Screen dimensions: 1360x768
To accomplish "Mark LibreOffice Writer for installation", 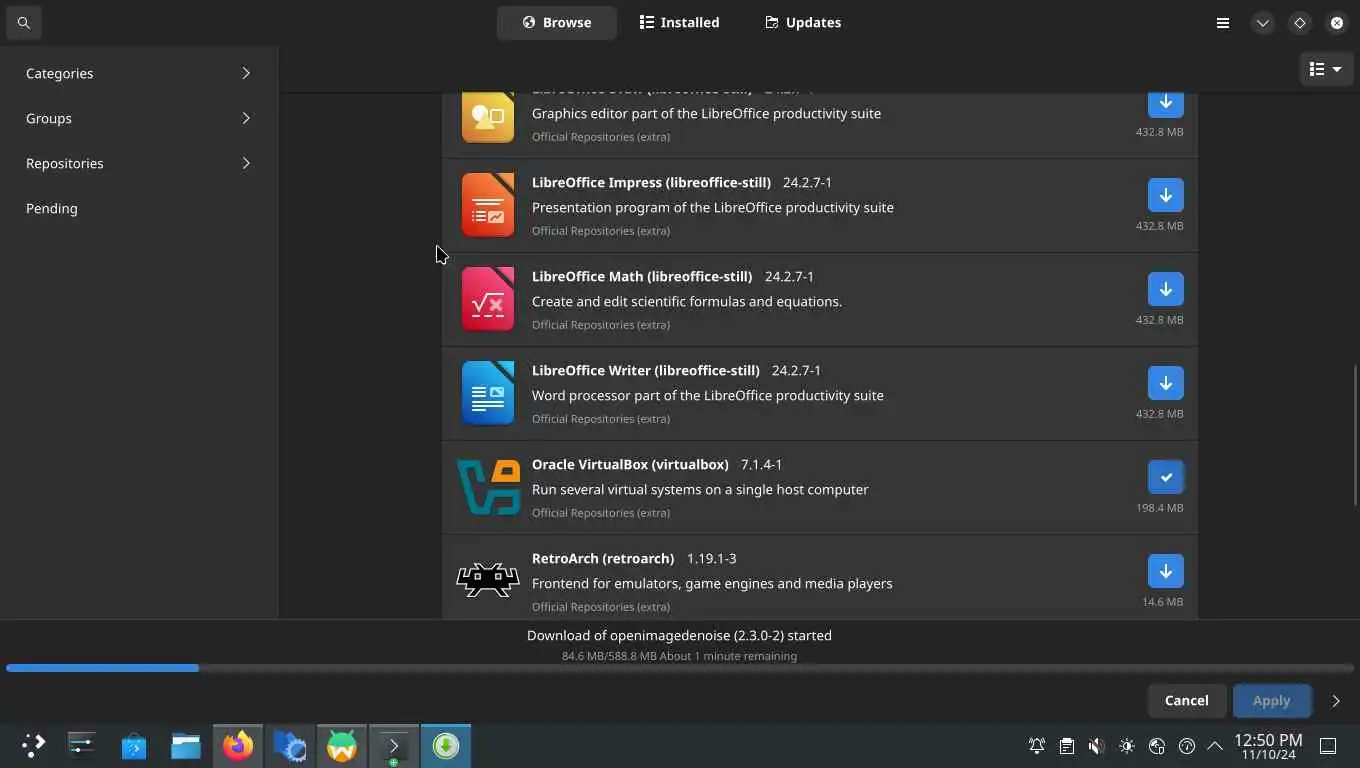I will pyautogui.click(x=1166, y=383).
